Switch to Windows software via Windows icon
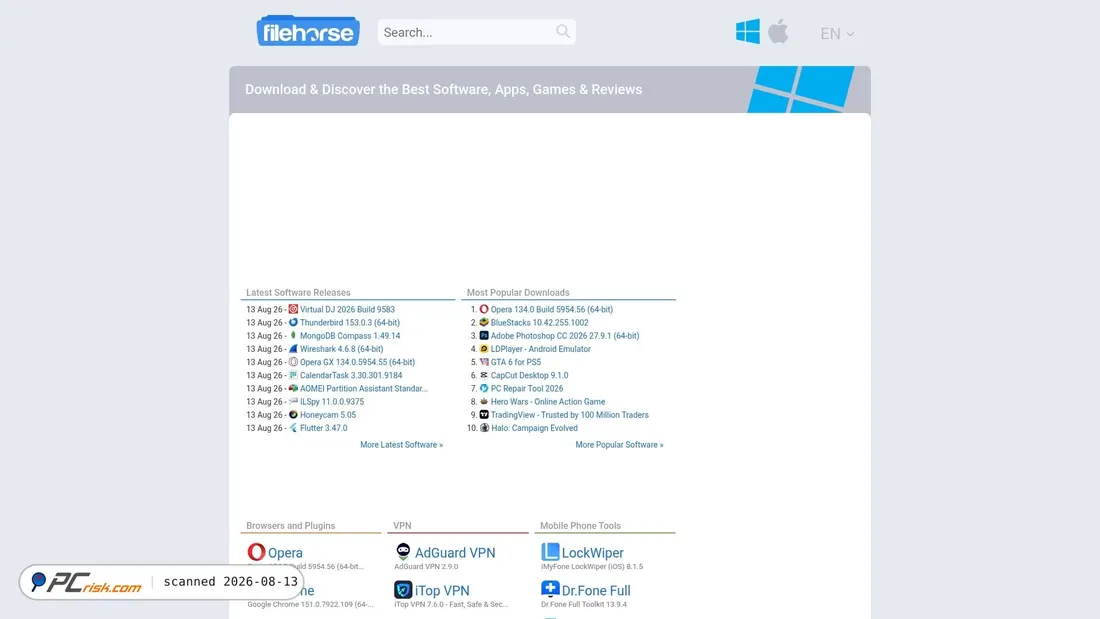1100x619 pixels. click(747, 32)
